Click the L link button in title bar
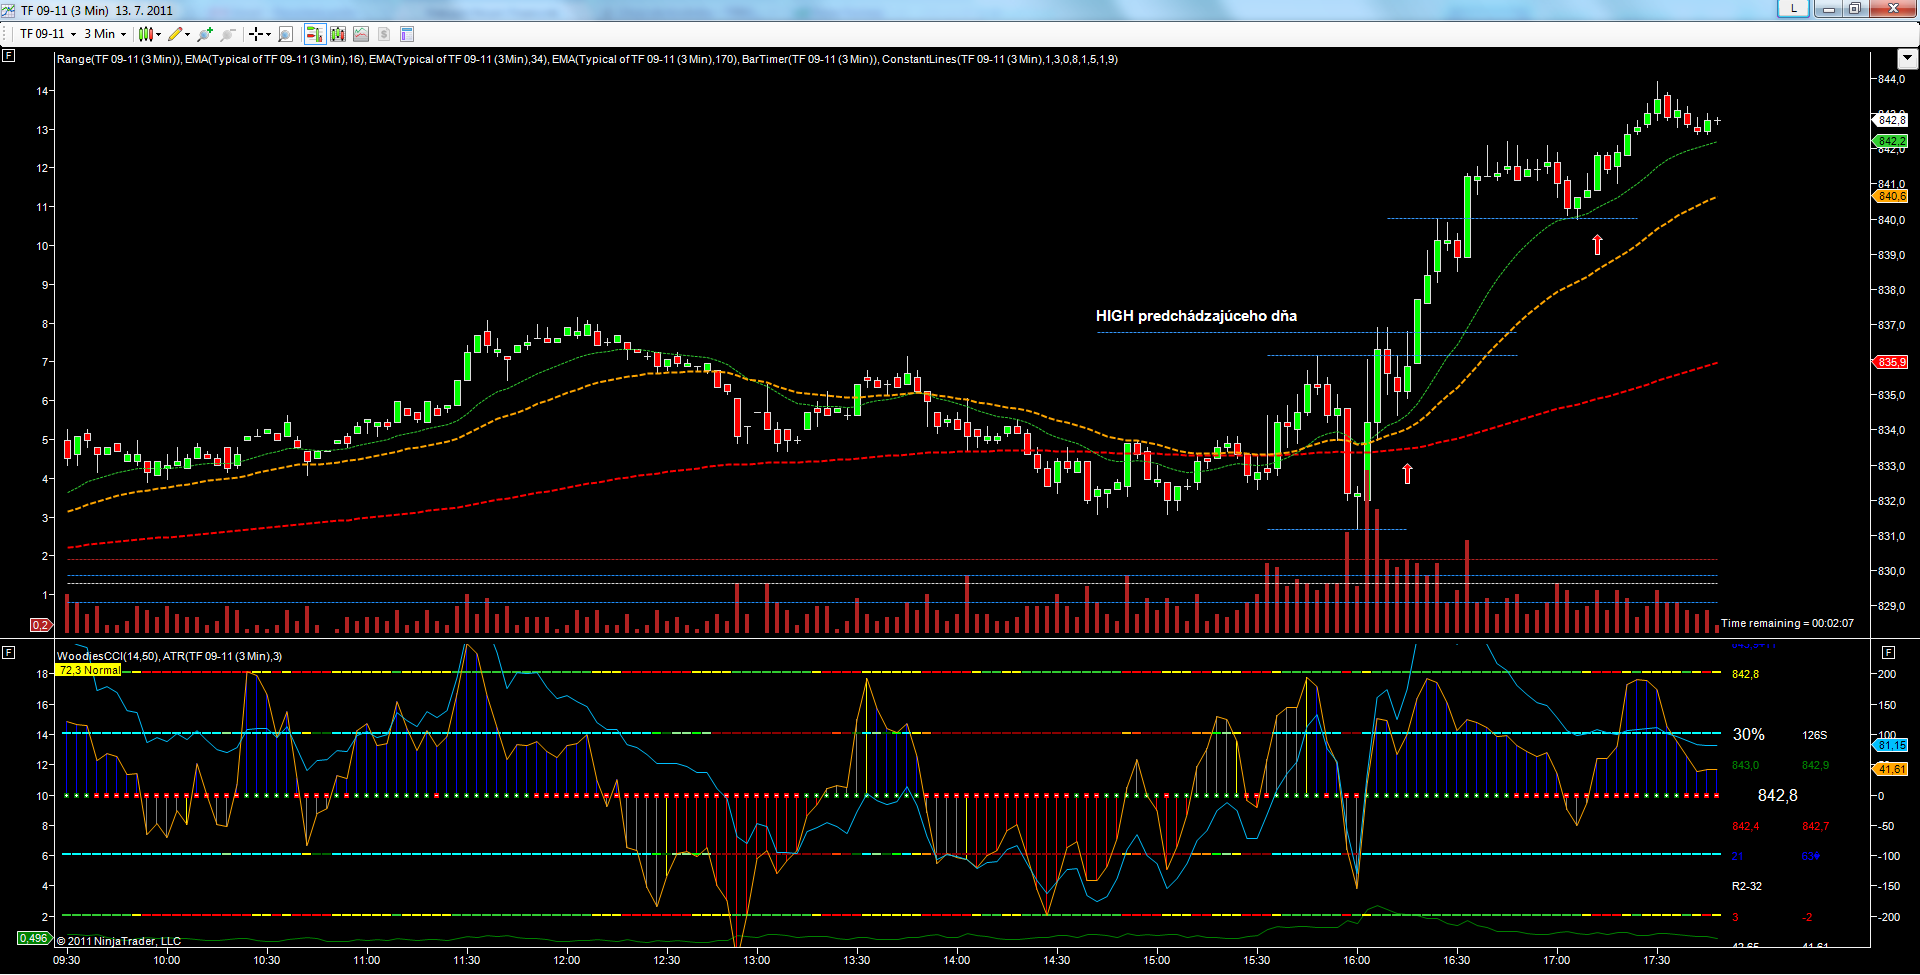The width and height of the screenshot is (1920, 975). 1793,9
